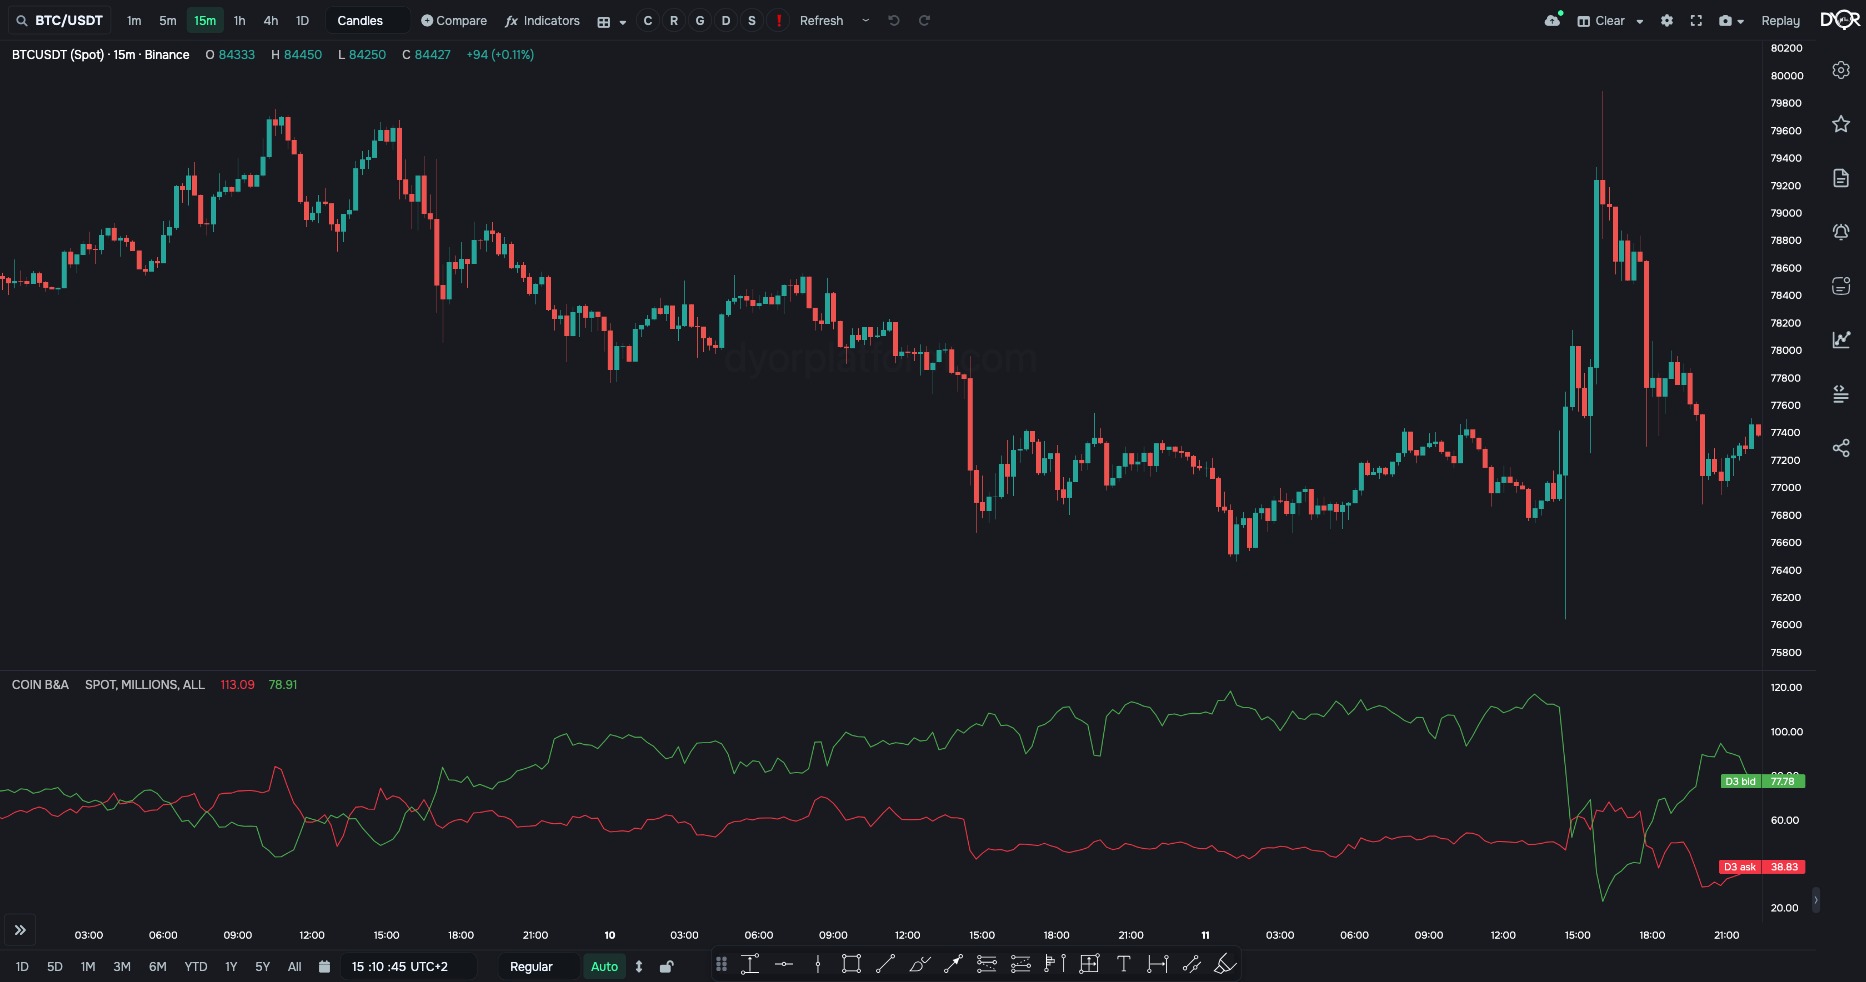Toggle the G circle button
1866x982 pixels.
coord(700,21)
